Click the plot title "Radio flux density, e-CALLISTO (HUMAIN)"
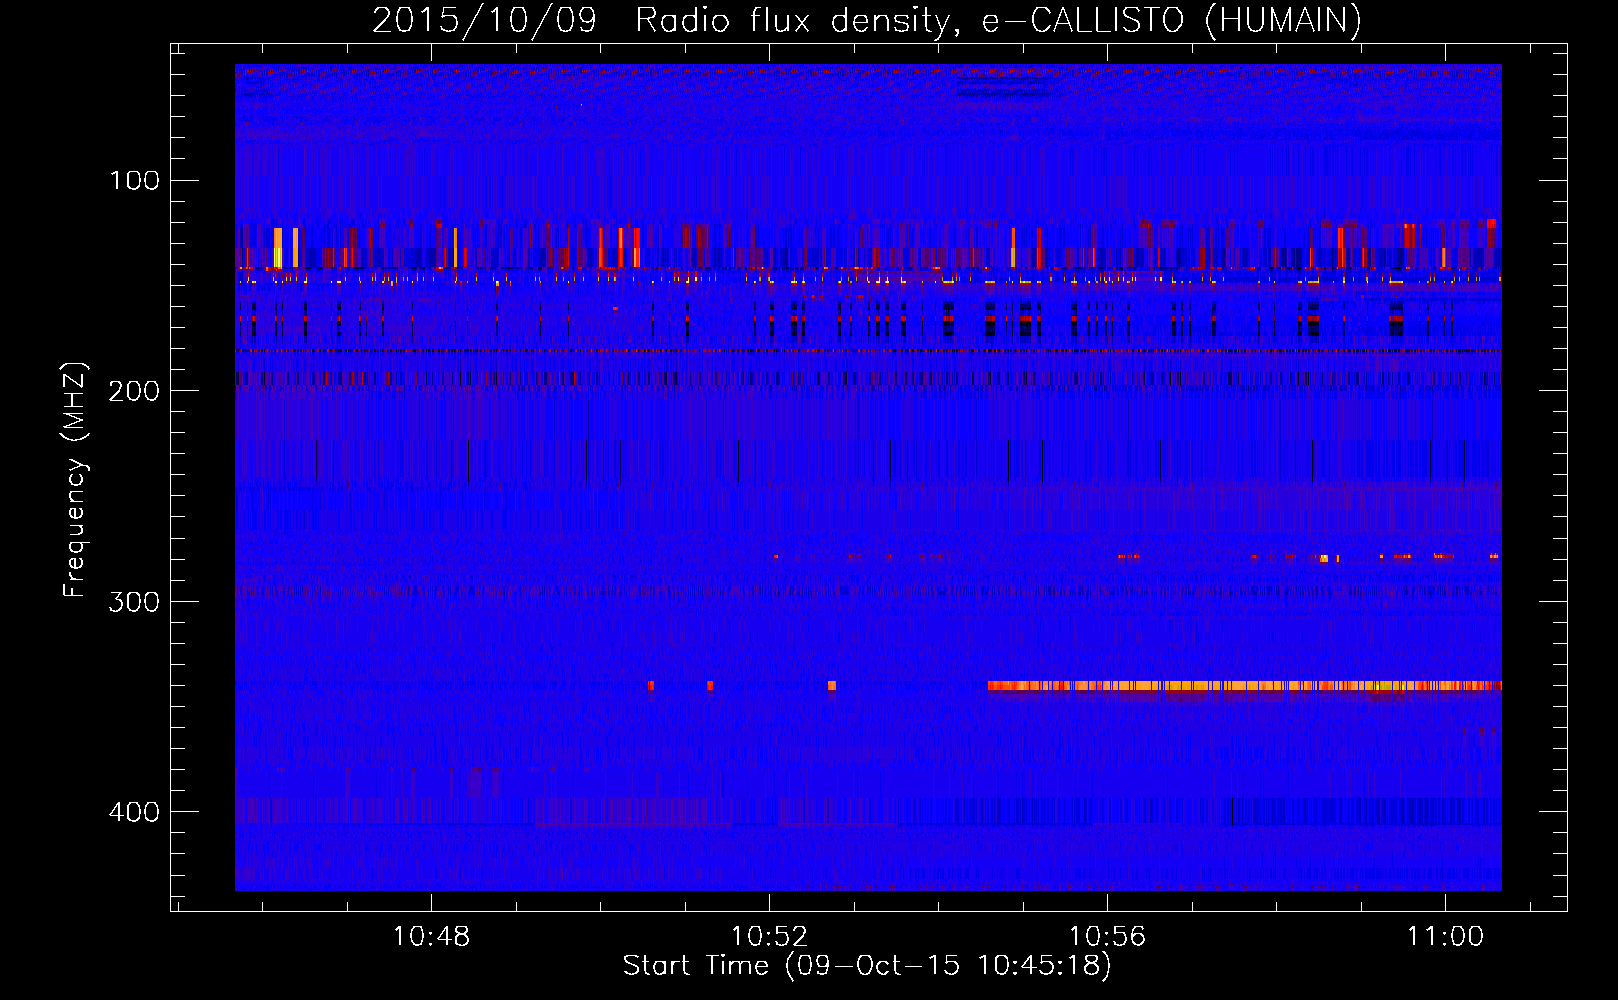This screenshot has height=1000, width=1618. pyautogui.click(x=998, y=21)
